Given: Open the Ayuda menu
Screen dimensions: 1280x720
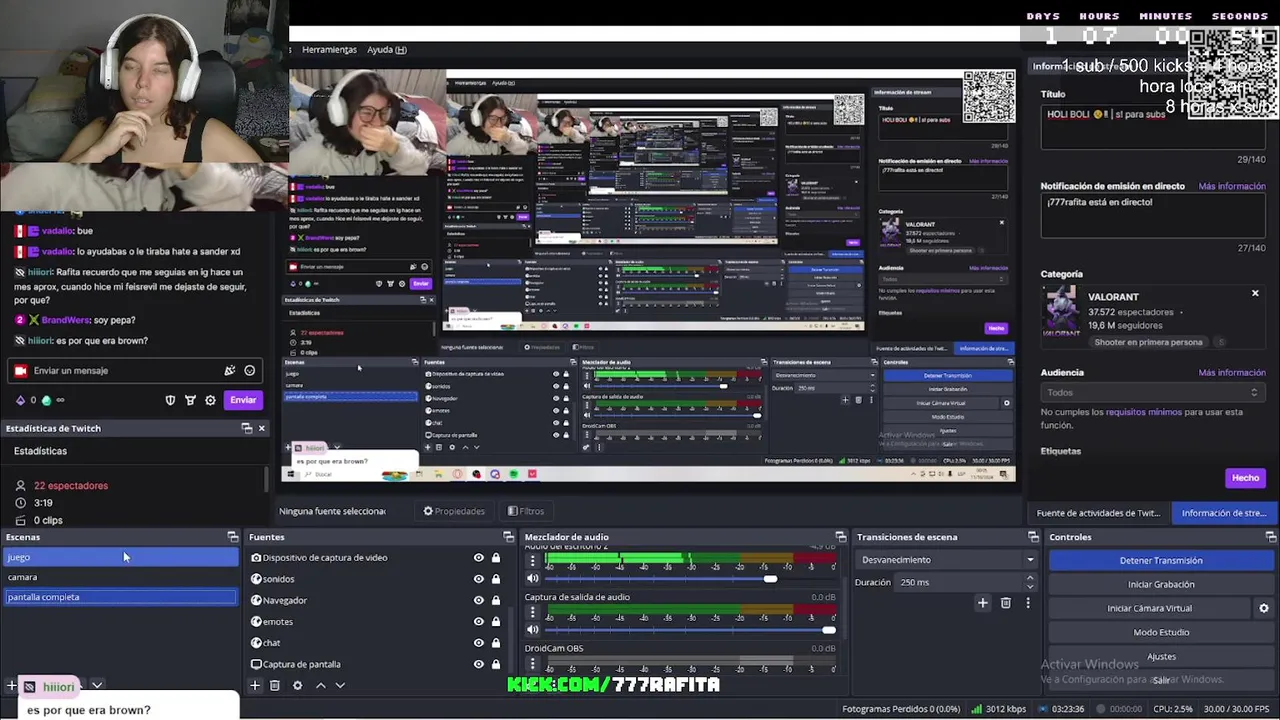Looking at the screenshot, I should click(x=386, y=50).
